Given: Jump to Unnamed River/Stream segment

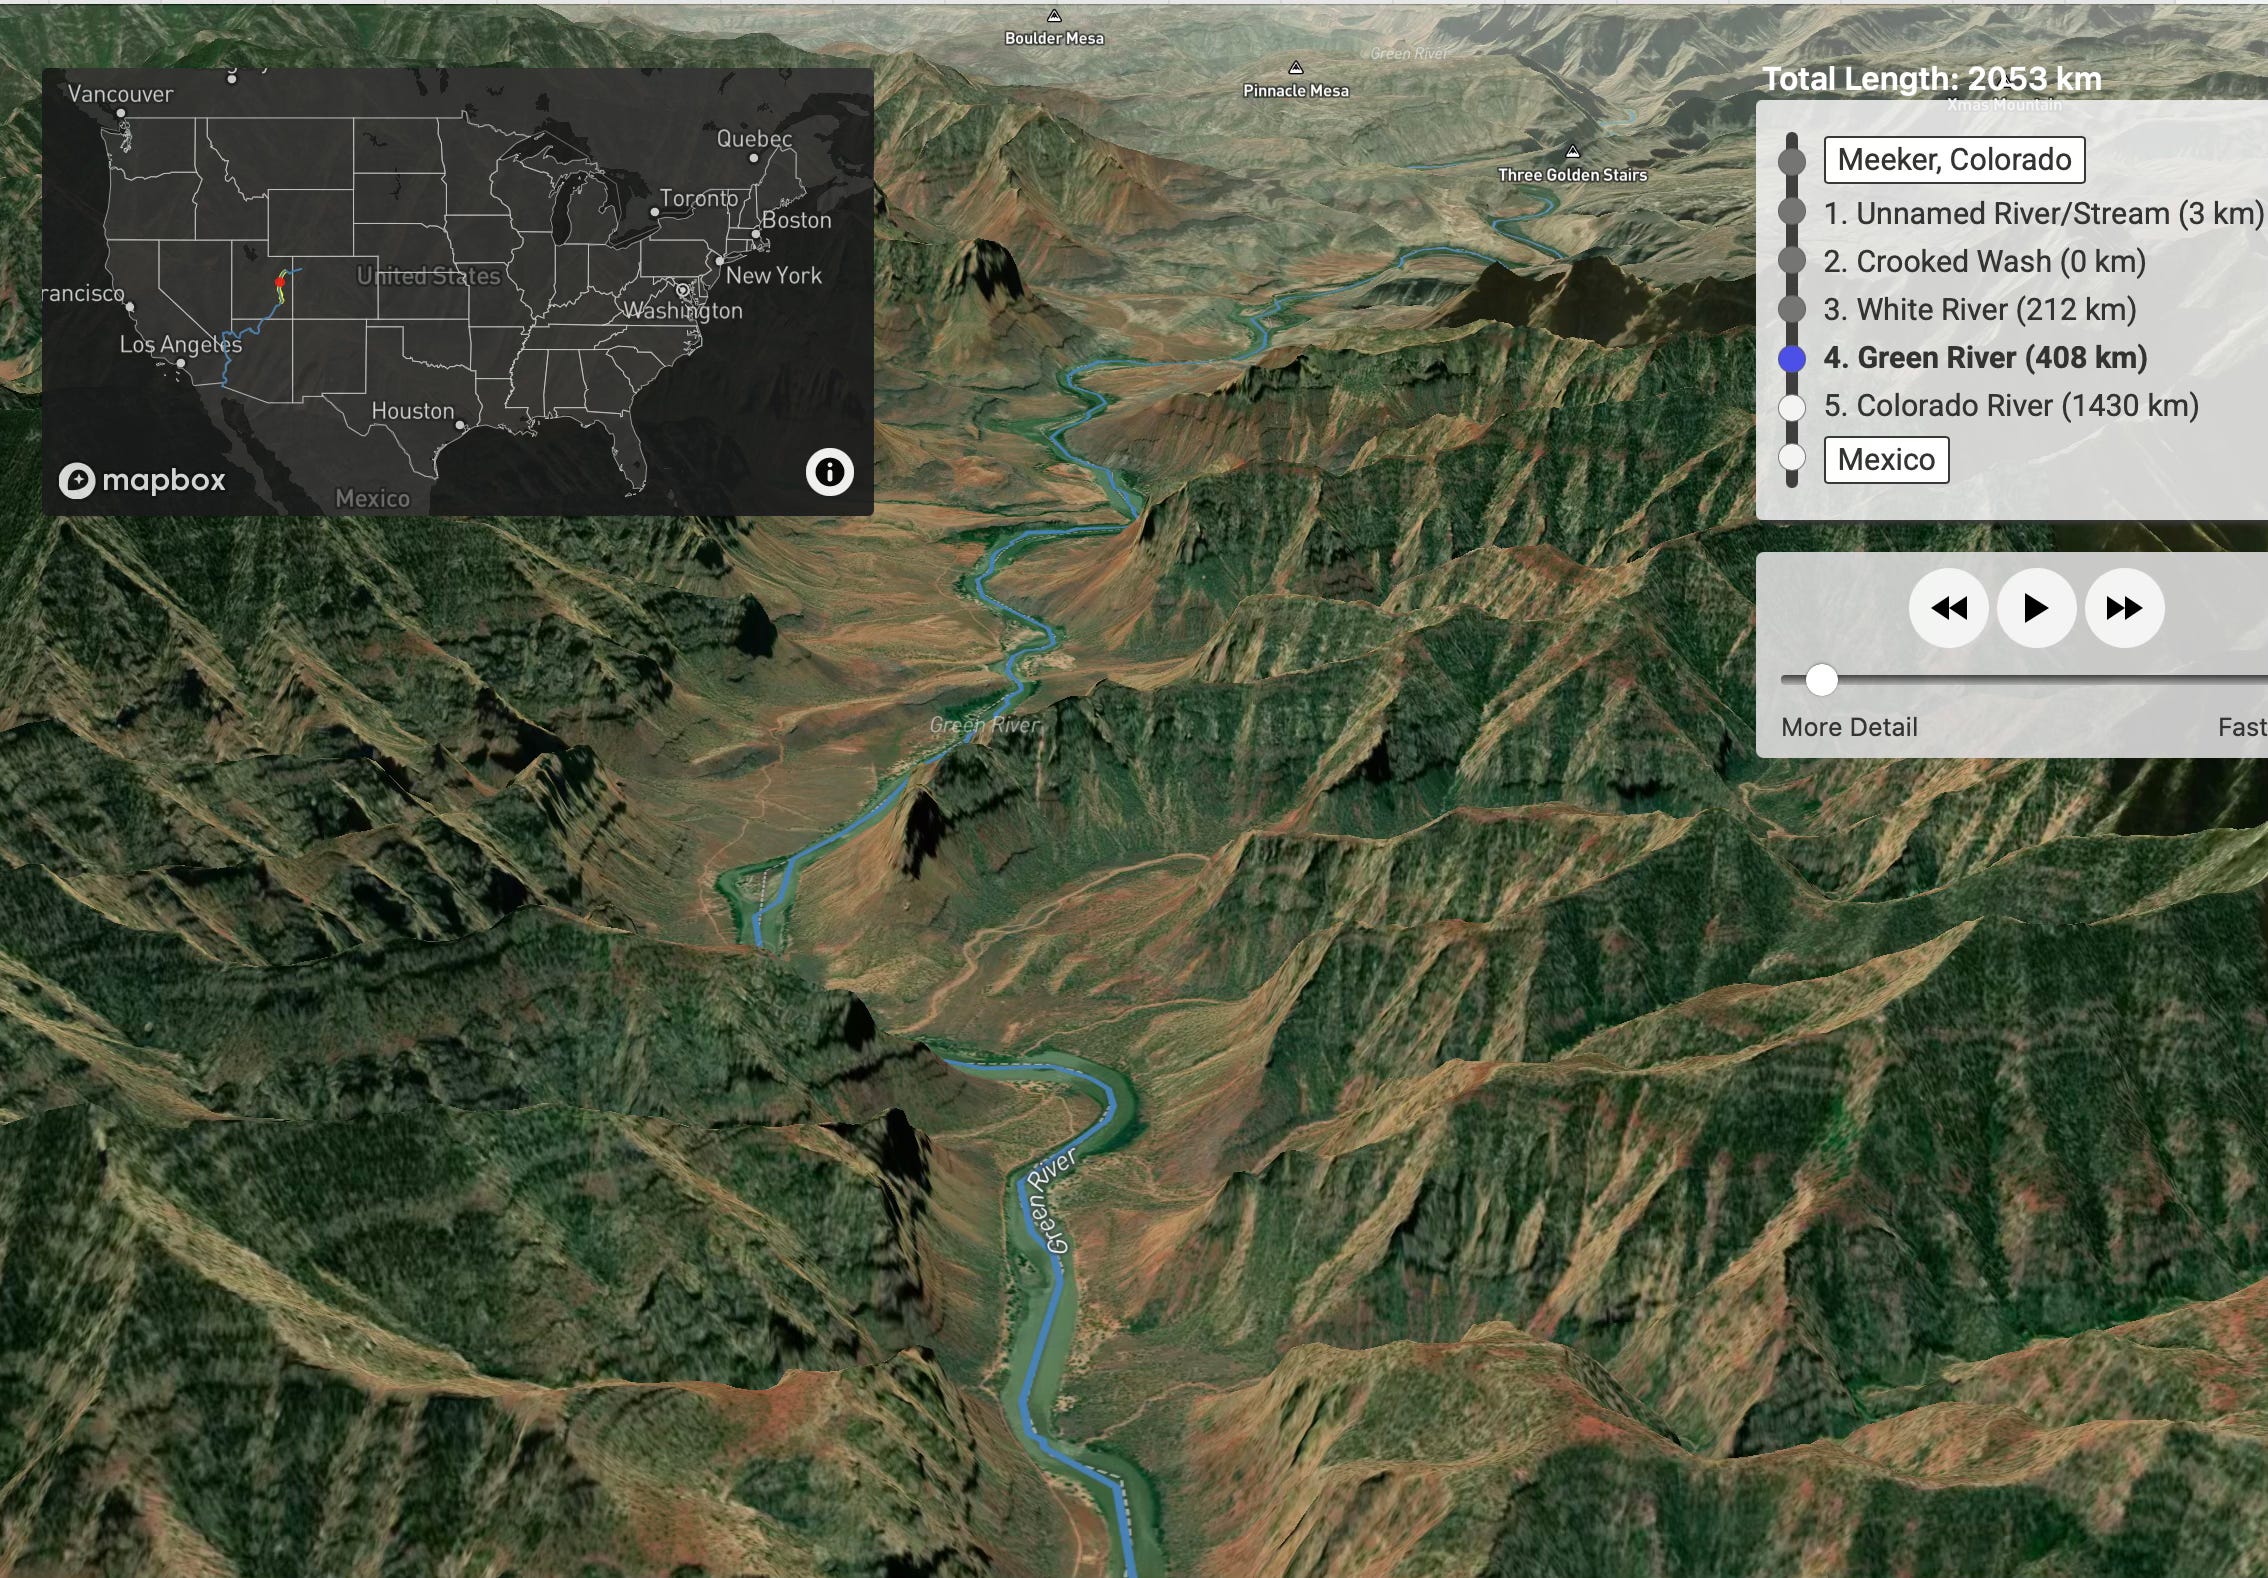Looking at the screenshot, I should point(2042,214).
